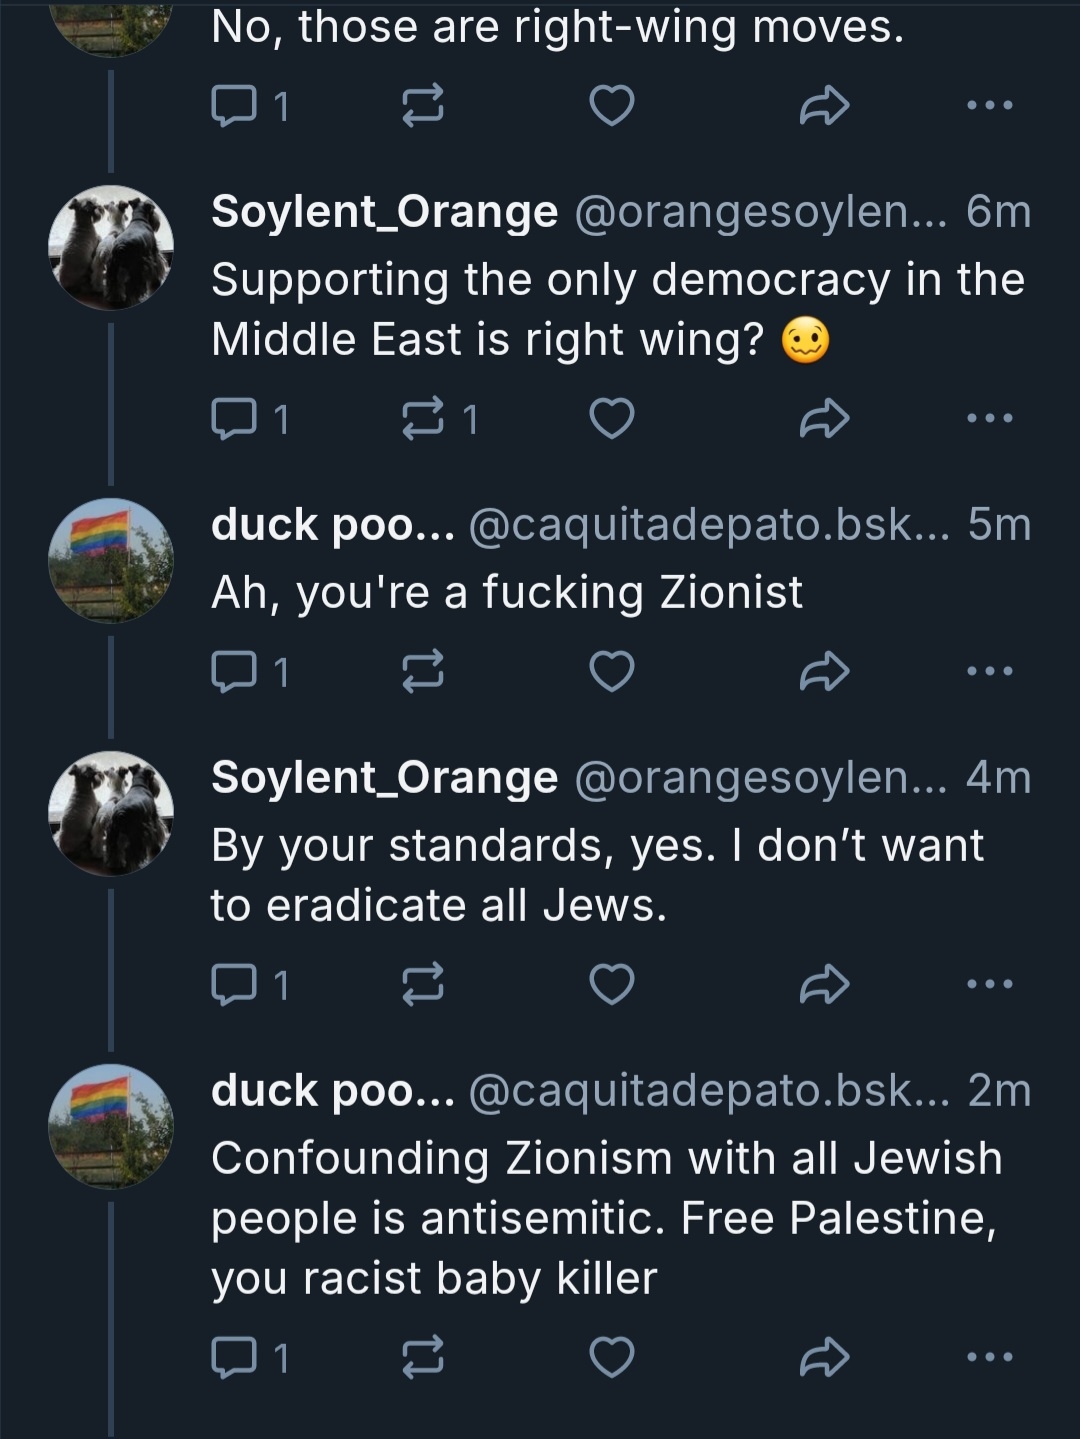Image resolution: width=1080 pixels, height=1439 pixels.
Task: Share the 'Confounding Zionism' post
Action: (824, 1358)
